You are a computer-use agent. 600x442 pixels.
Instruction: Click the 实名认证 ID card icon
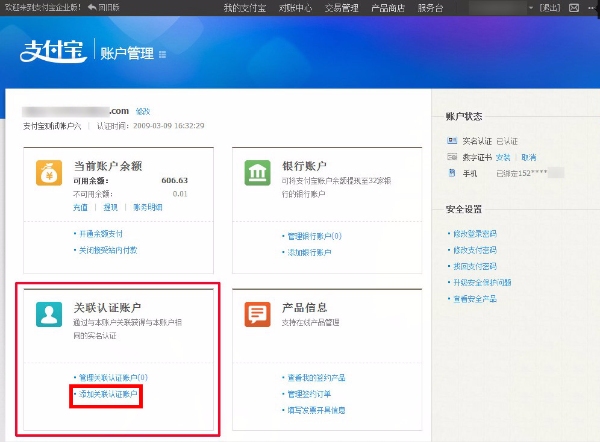(452, 140)
